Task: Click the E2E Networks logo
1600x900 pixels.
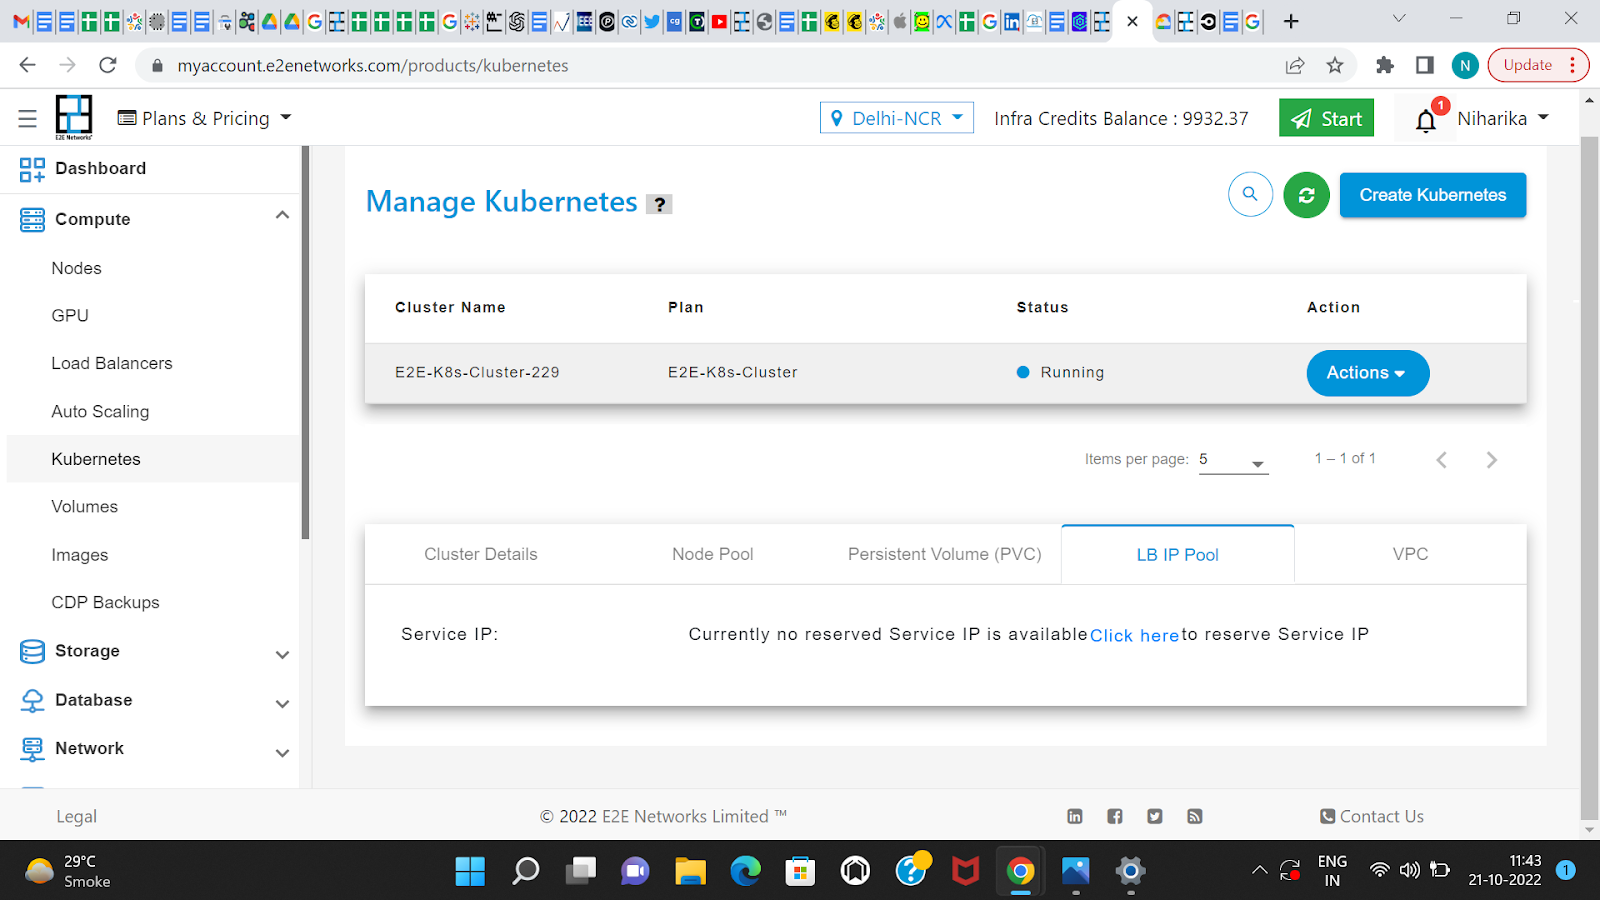Action: 73,117
